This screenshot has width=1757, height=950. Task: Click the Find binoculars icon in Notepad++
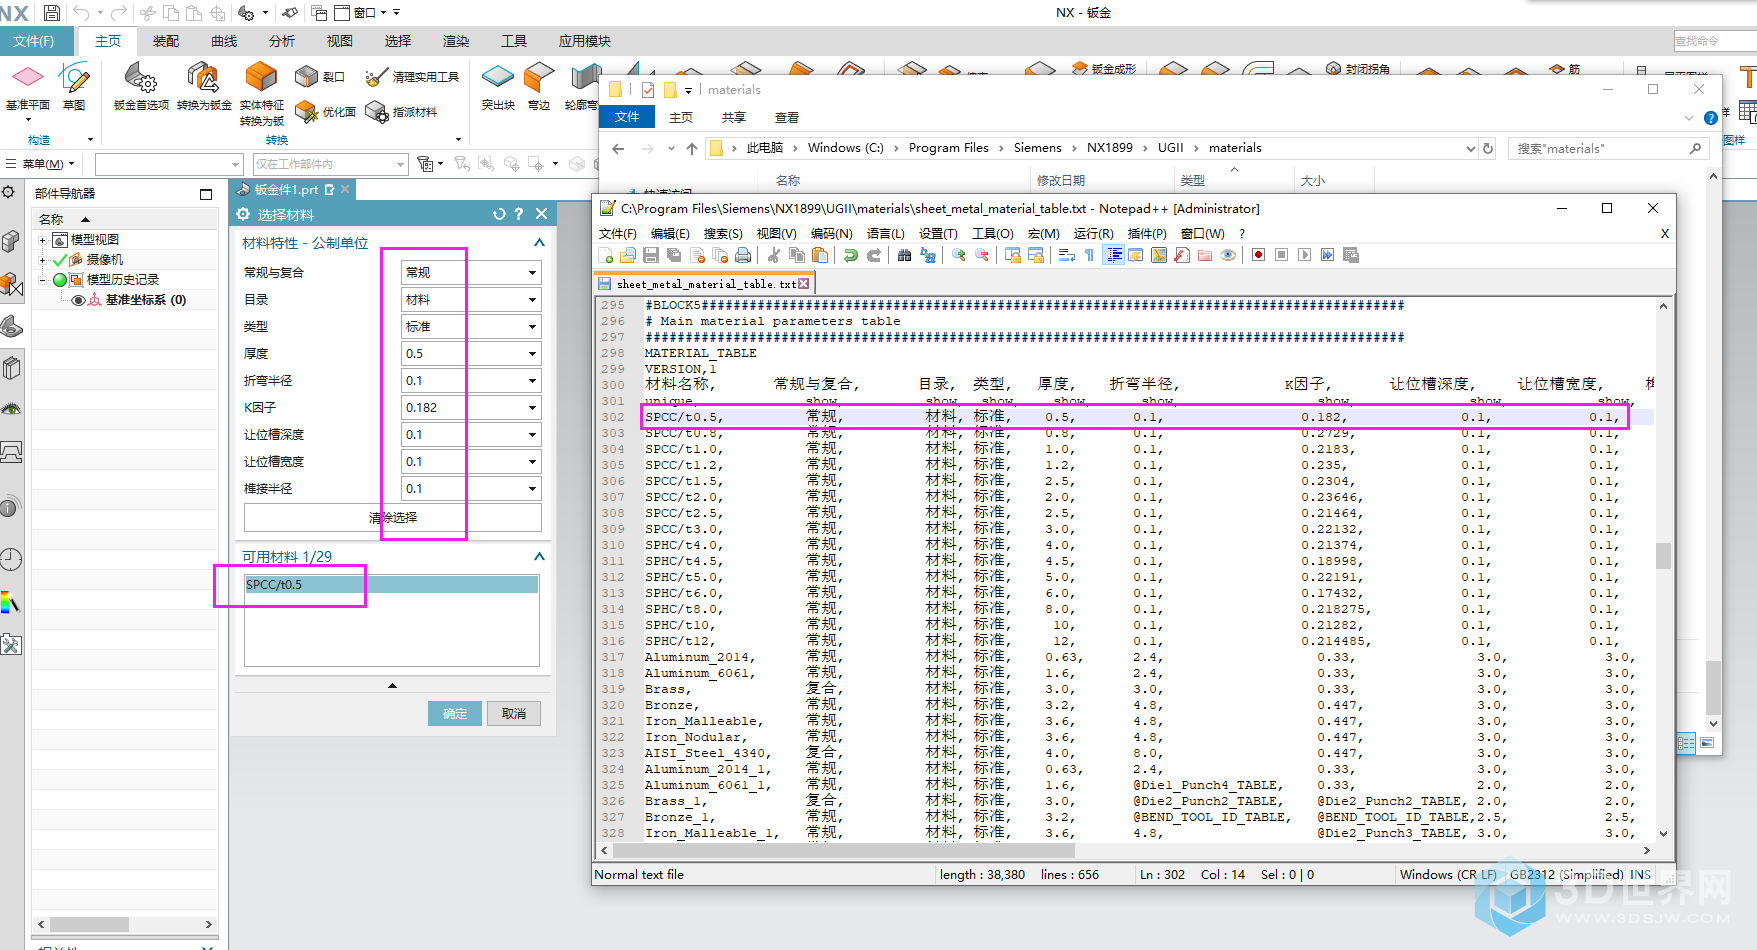tap(905, 255)
